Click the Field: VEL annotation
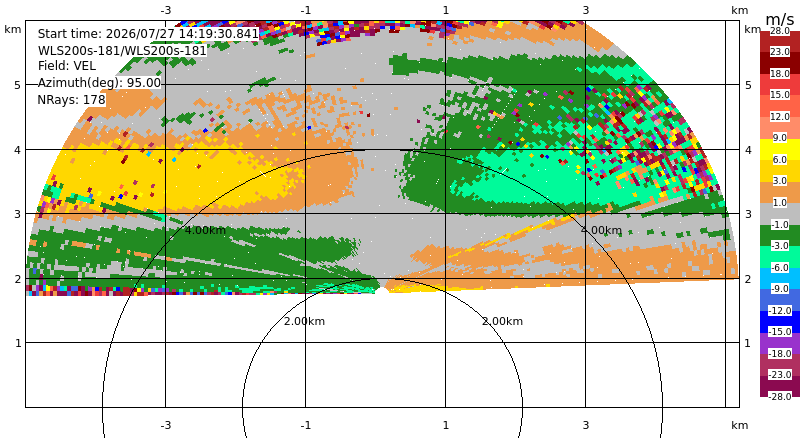This screenshot has height=438, width=800. 67,66
